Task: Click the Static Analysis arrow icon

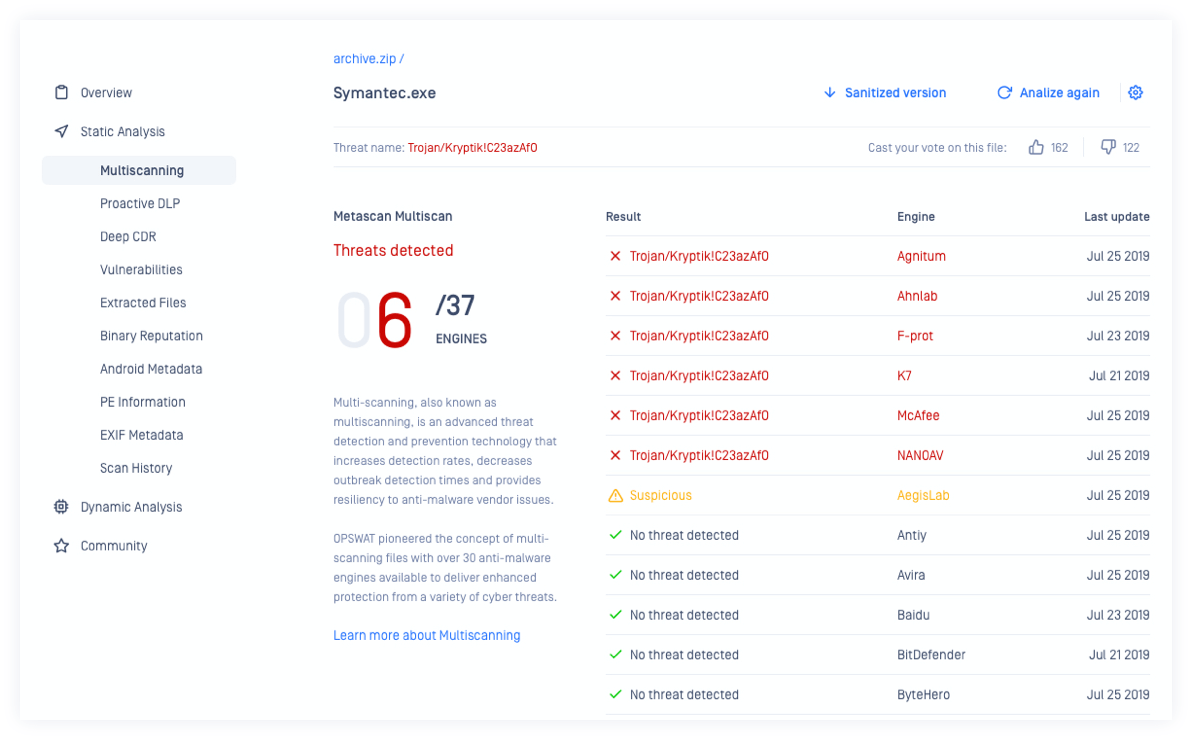Action: pos(61,132)
